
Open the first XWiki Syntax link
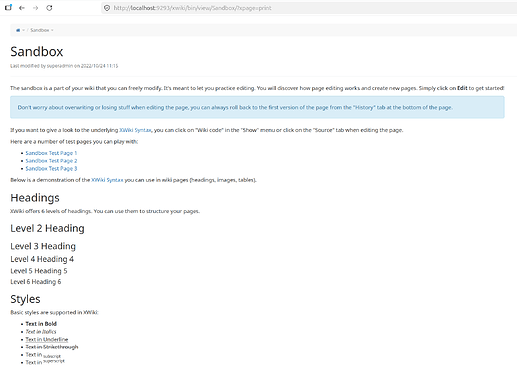point(135,130)
